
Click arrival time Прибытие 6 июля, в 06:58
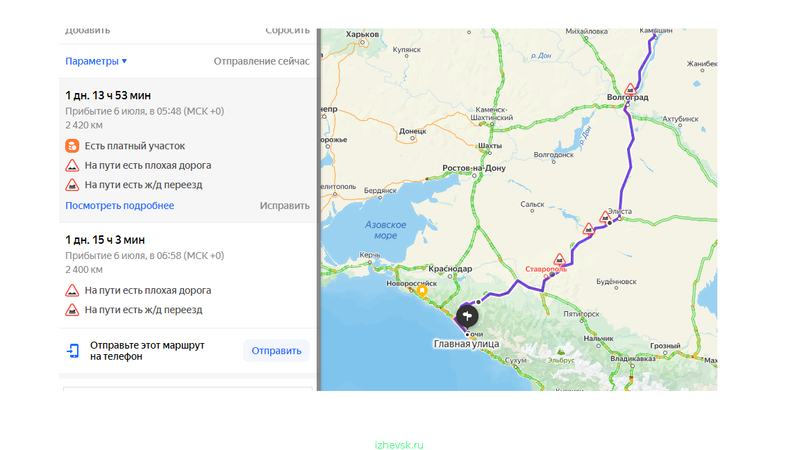(x=144, y=256)
